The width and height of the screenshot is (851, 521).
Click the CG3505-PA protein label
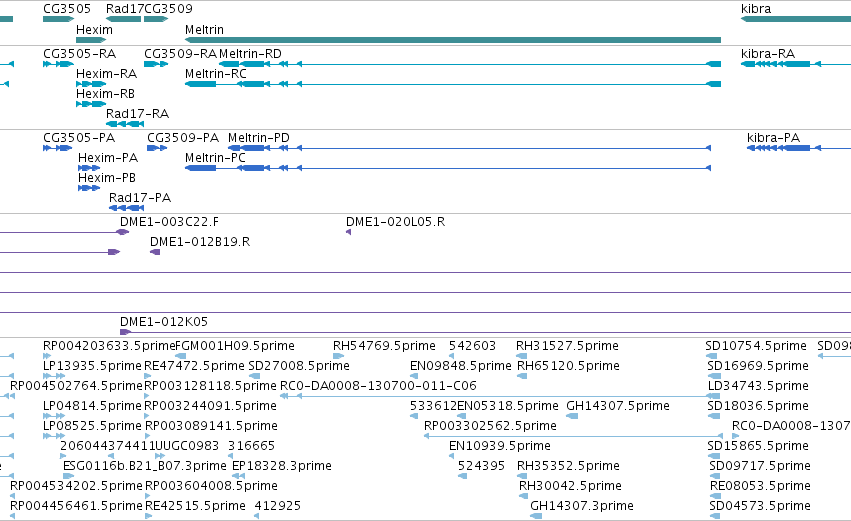click(x=79, y=138)
